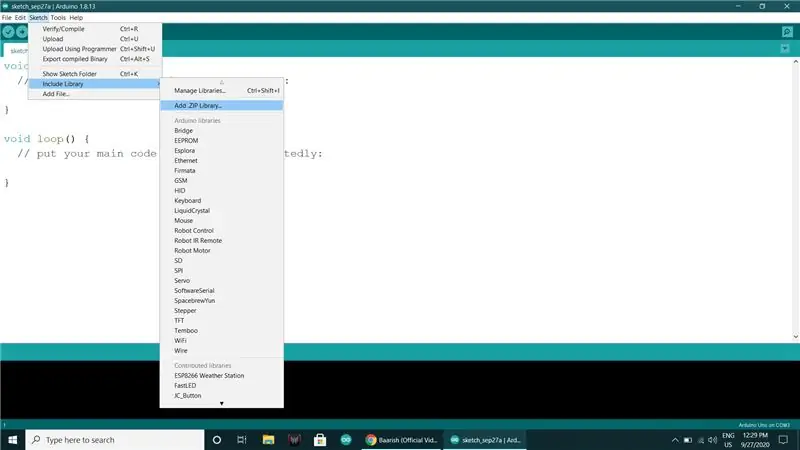Open the tab dropdown arrow below Serial Monitor
Image resolution: width=800 pixels, height=450 pixels.
785,48
